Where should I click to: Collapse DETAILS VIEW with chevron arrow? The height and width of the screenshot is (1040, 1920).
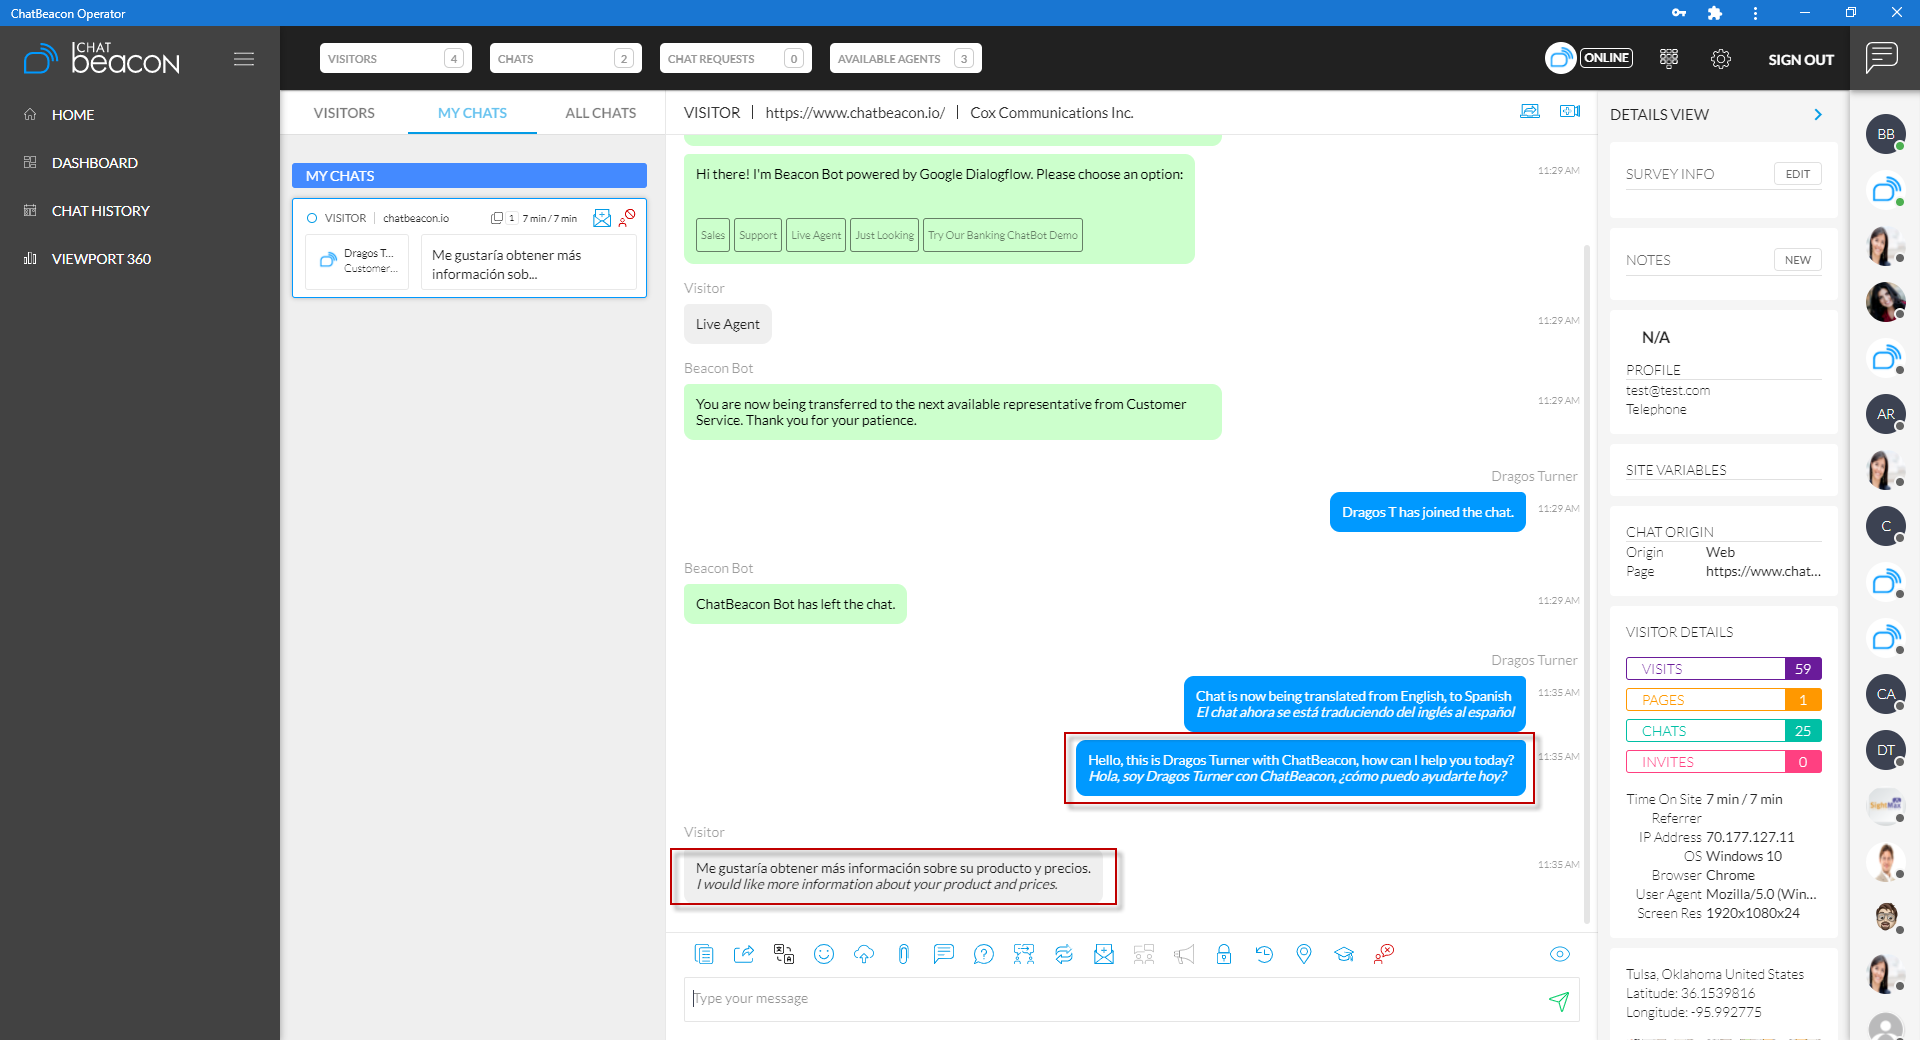1818,115
